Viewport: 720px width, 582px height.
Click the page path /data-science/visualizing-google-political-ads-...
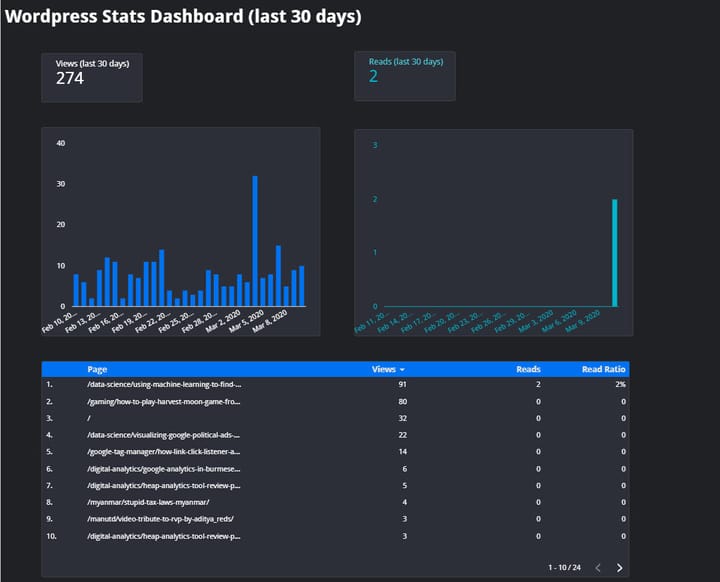(163, 435)
